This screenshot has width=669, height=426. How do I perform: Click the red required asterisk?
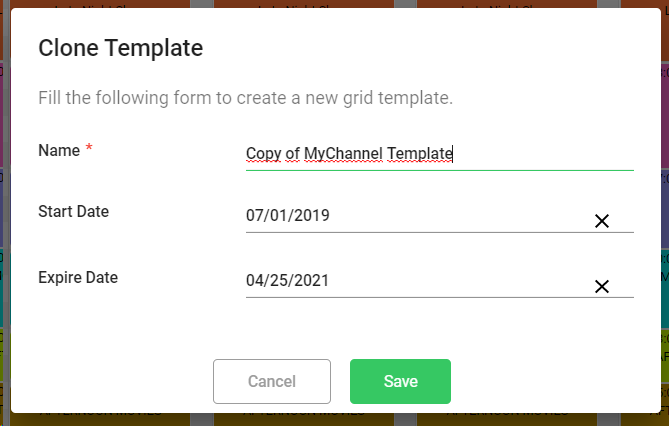[89, 149]
